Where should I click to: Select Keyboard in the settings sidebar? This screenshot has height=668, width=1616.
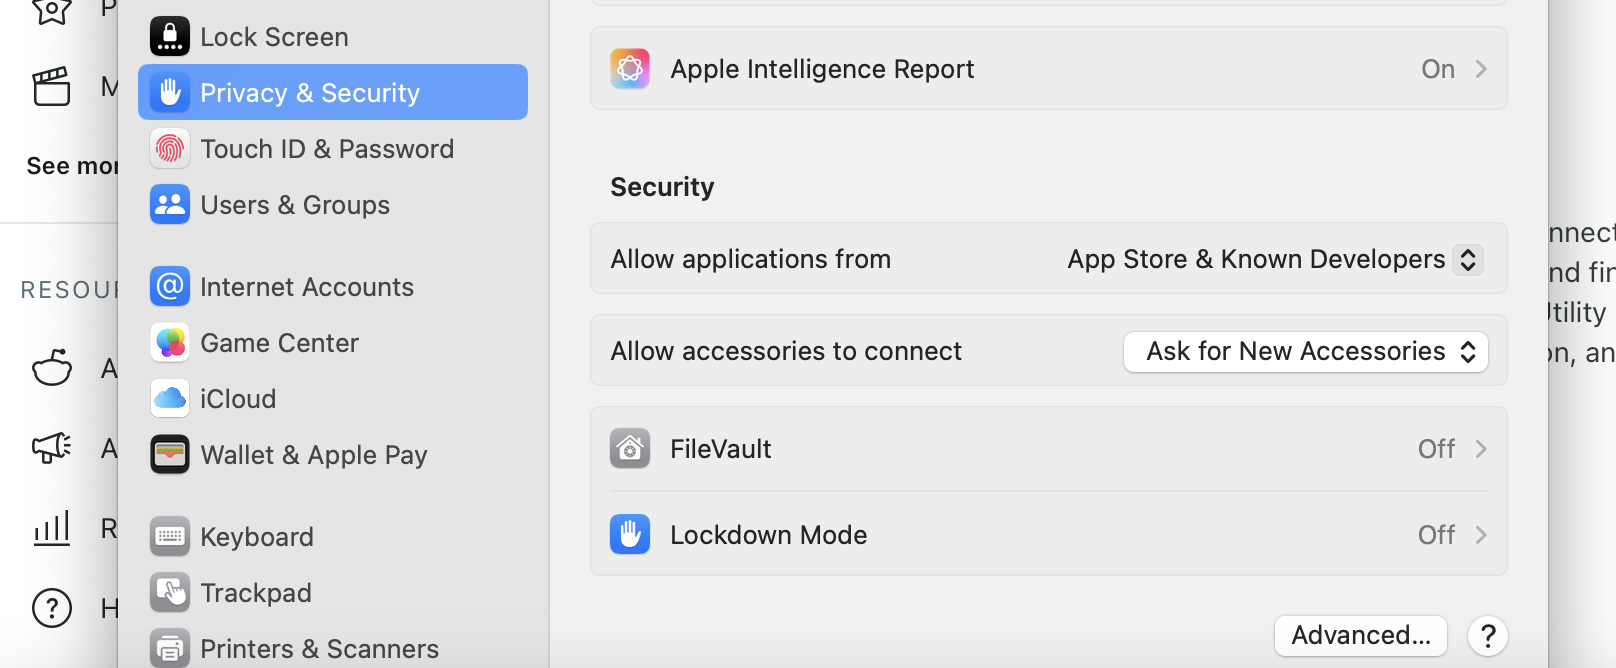(x=257, y=537)
